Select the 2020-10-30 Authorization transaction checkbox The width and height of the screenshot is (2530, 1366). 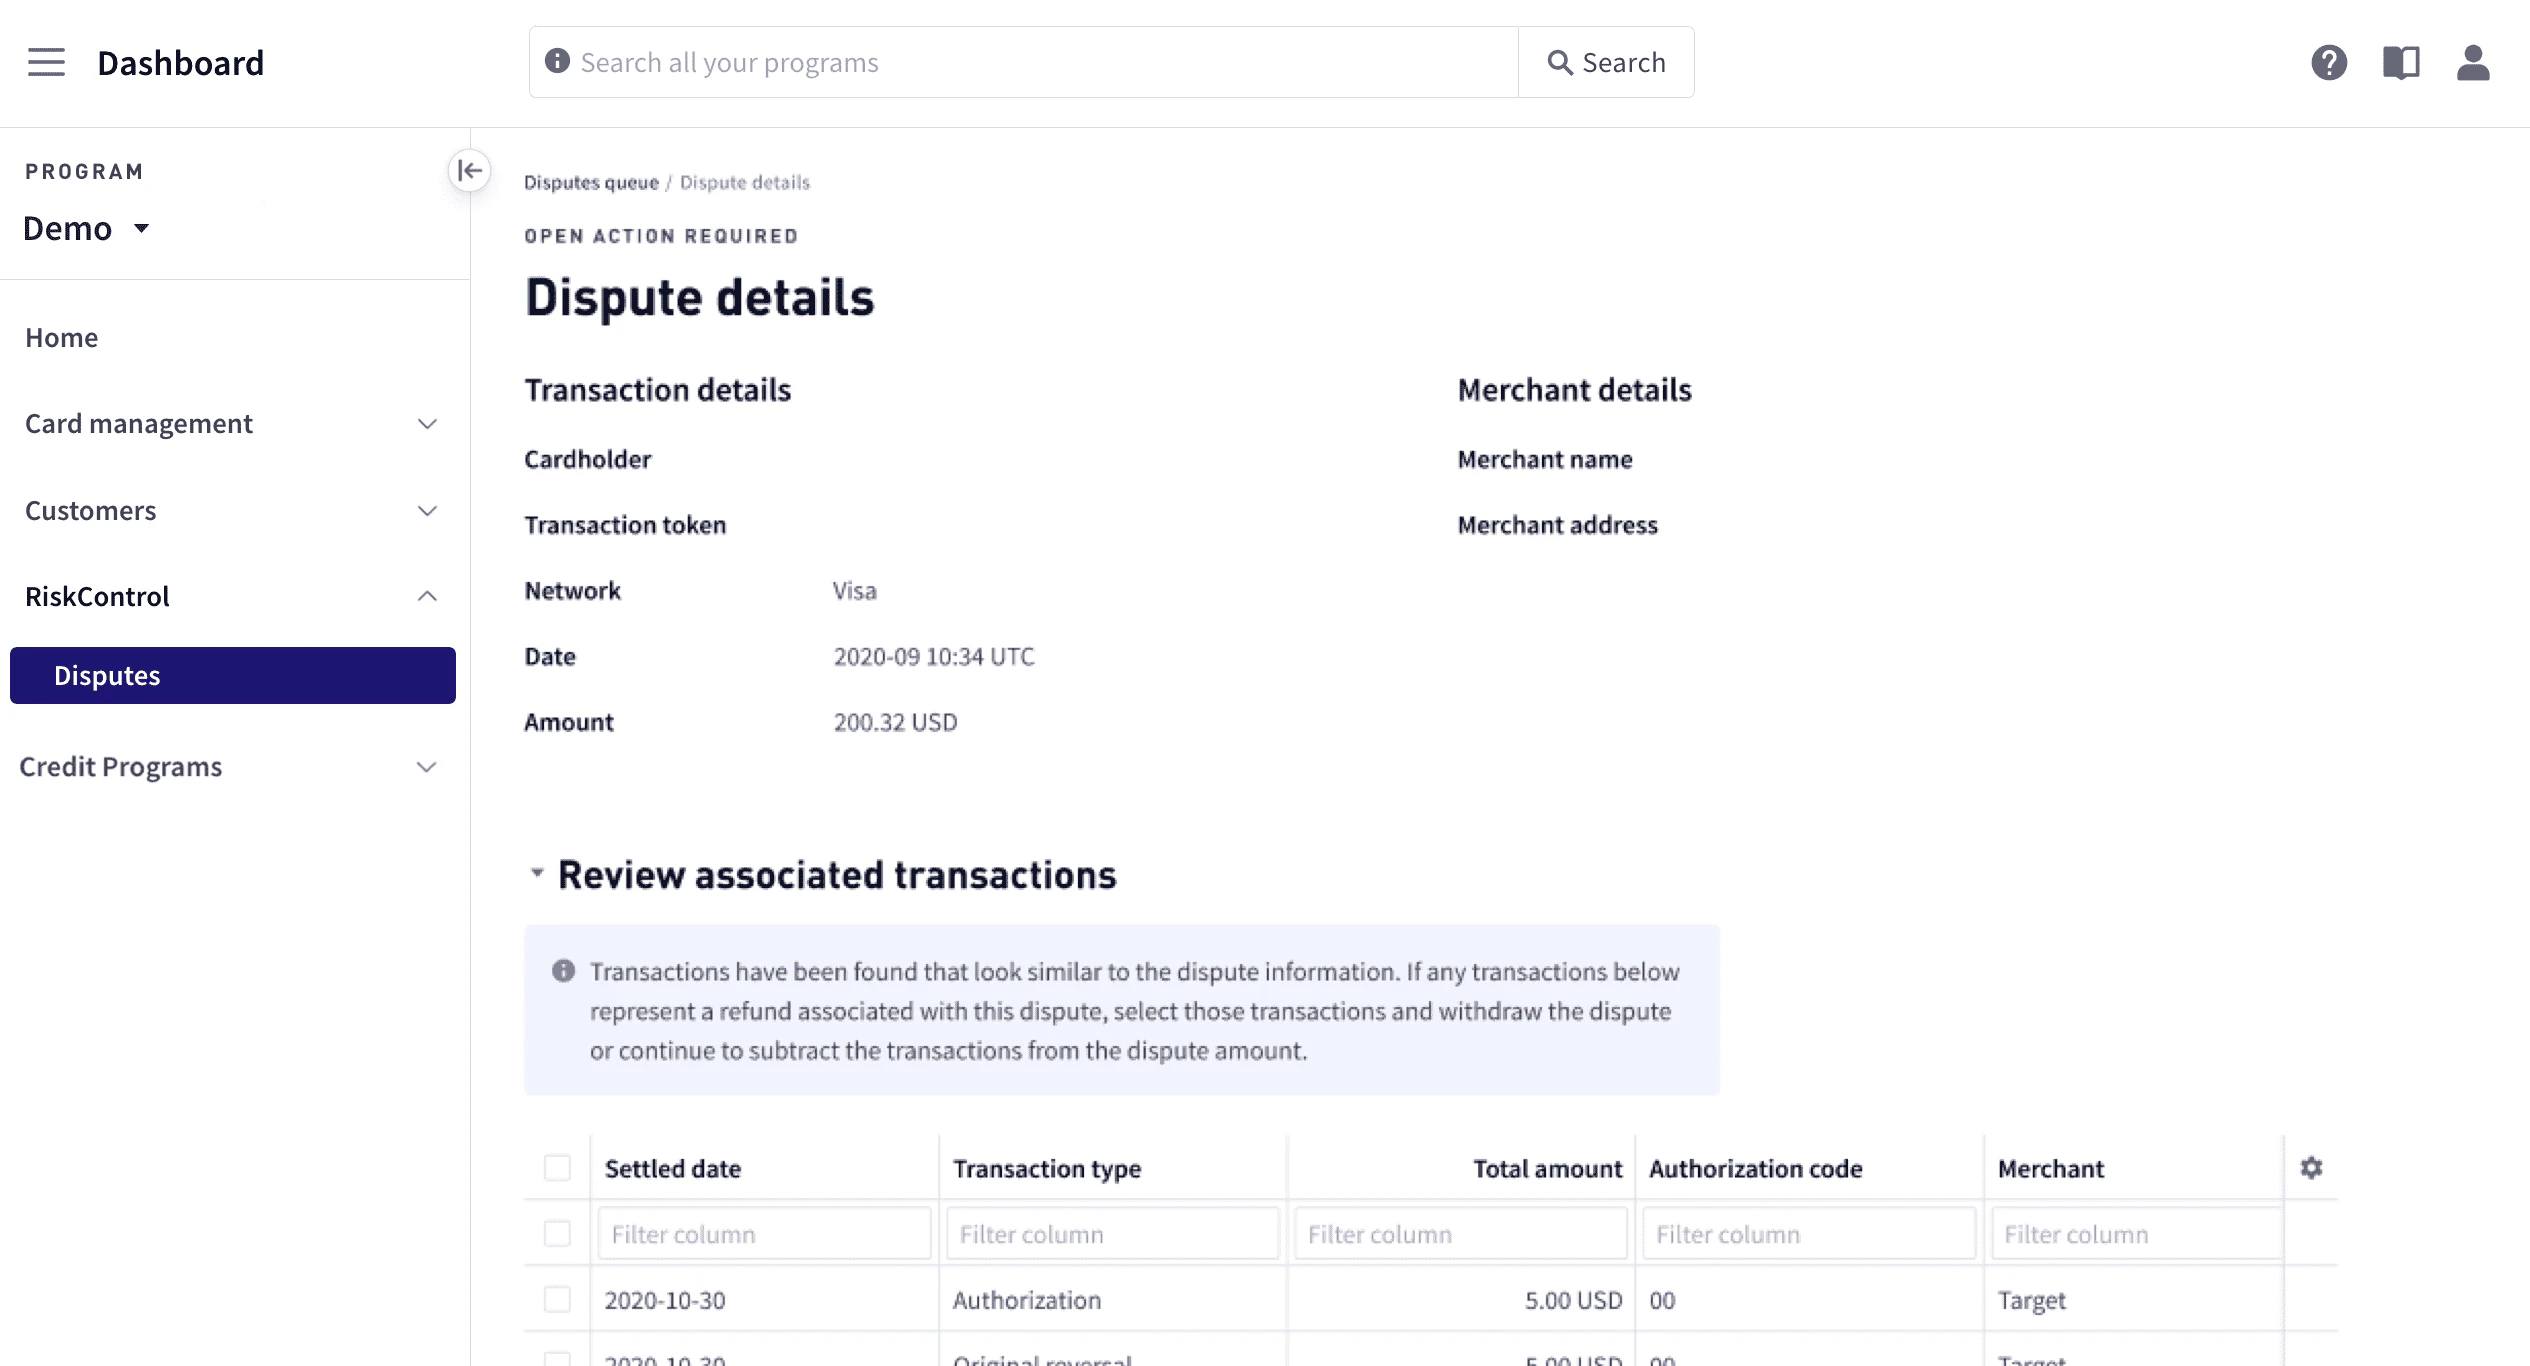tap(557, 1300)
